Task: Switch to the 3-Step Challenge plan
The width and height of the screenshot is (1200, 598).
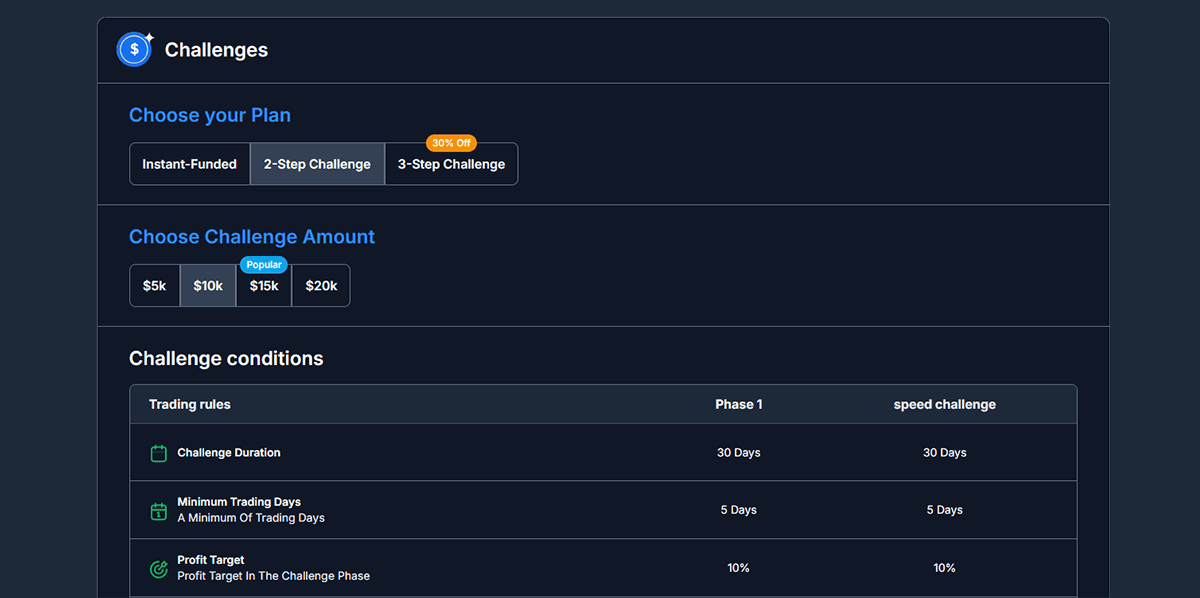Action: (451, 165)
